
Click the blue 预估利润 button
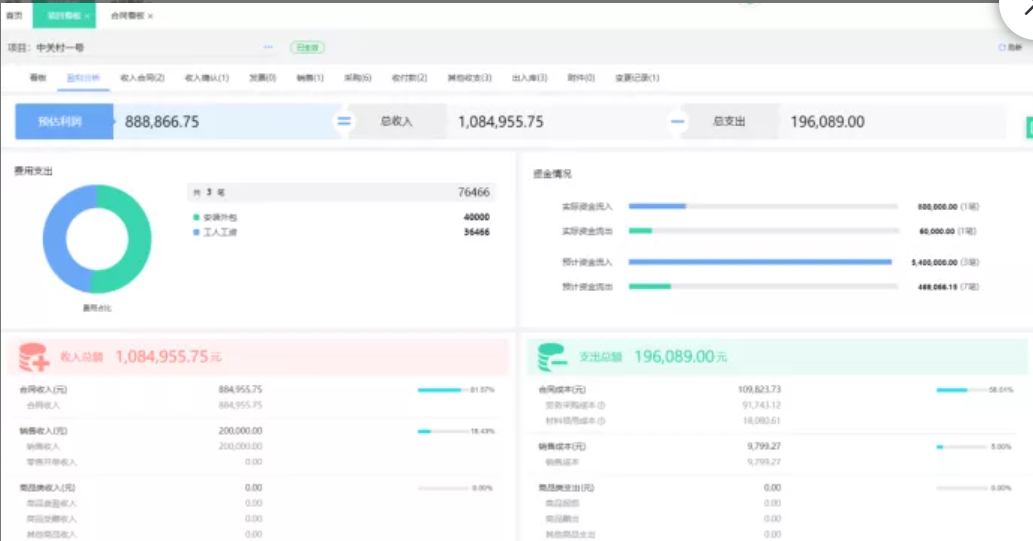(x=62, y=122)
